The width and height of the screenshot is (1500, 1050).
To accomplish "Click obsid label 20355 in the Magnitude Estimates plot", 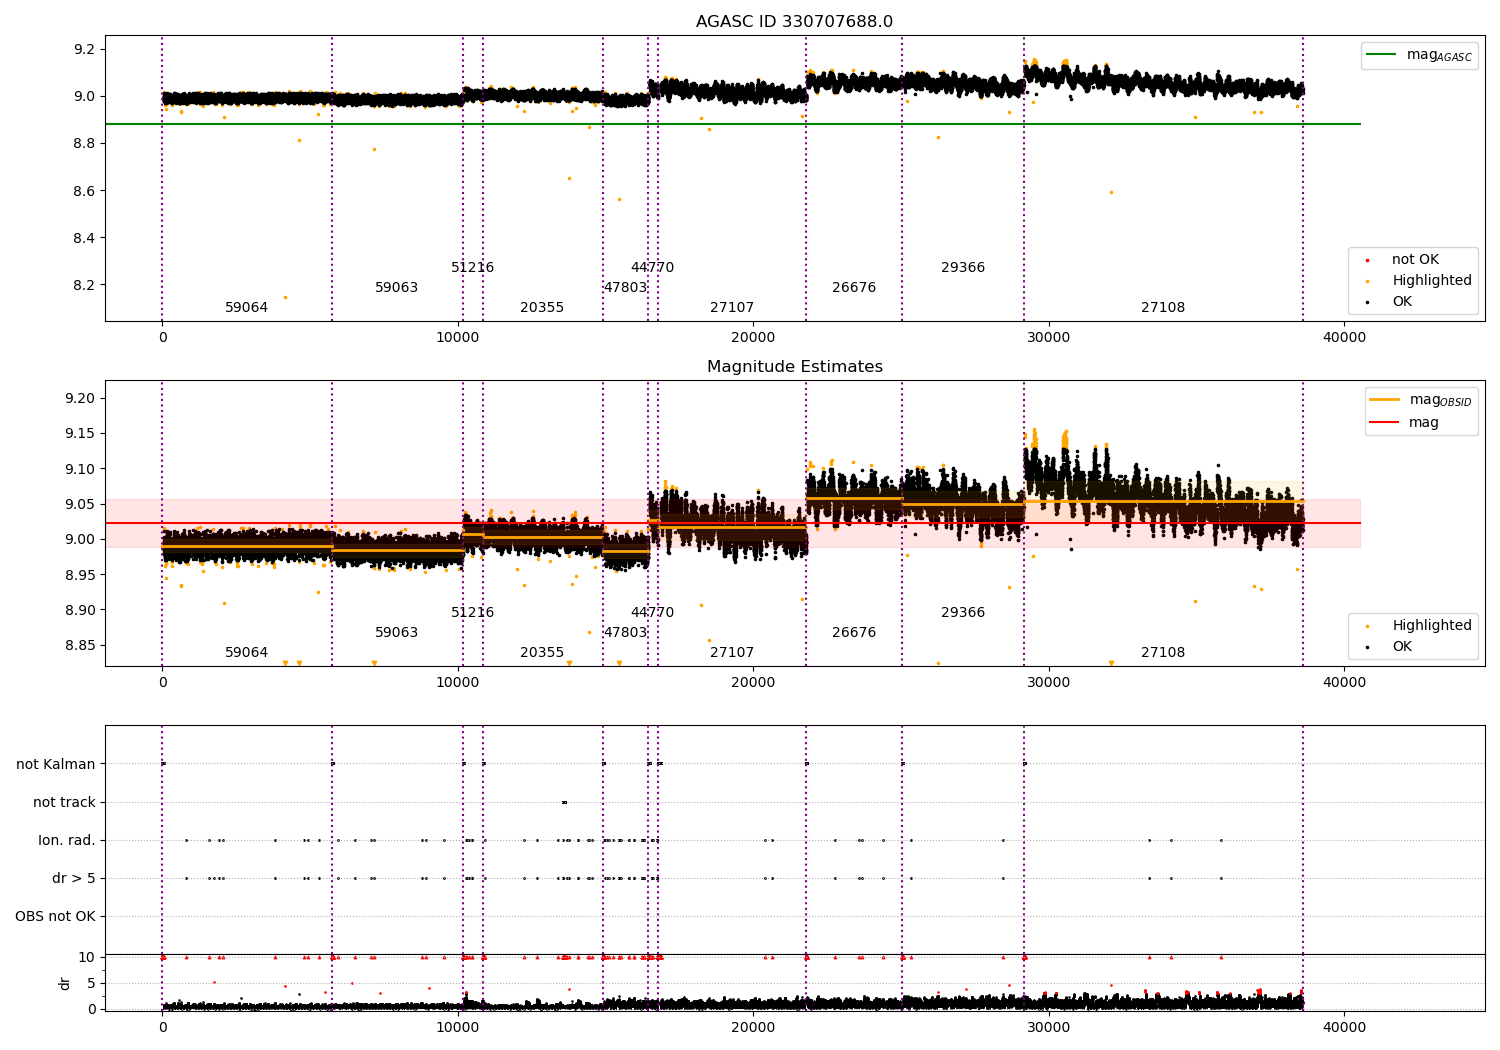I will [x=542, y=653].
